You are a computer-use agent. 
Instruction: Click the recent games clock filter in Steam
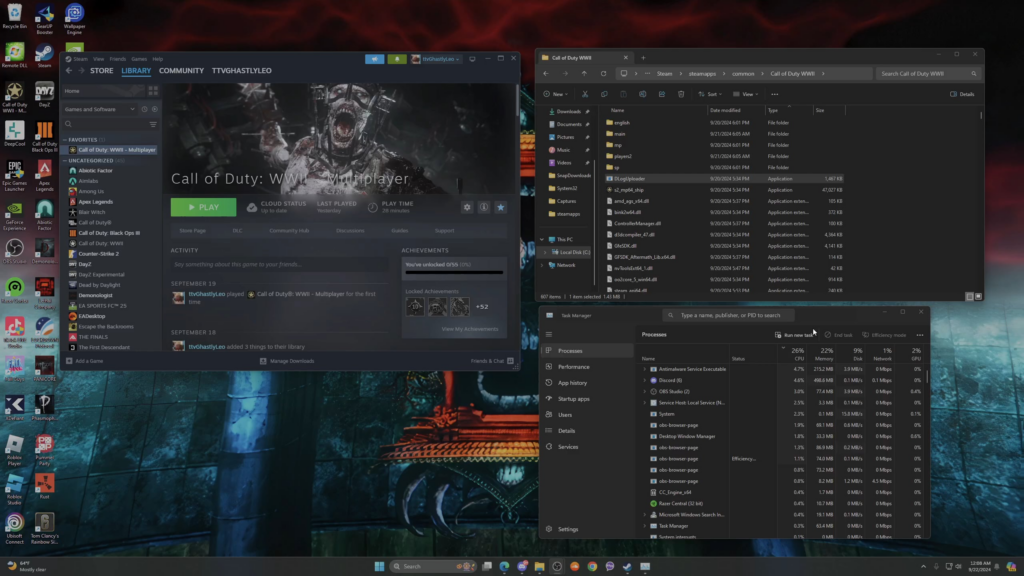tap(144, 109)
